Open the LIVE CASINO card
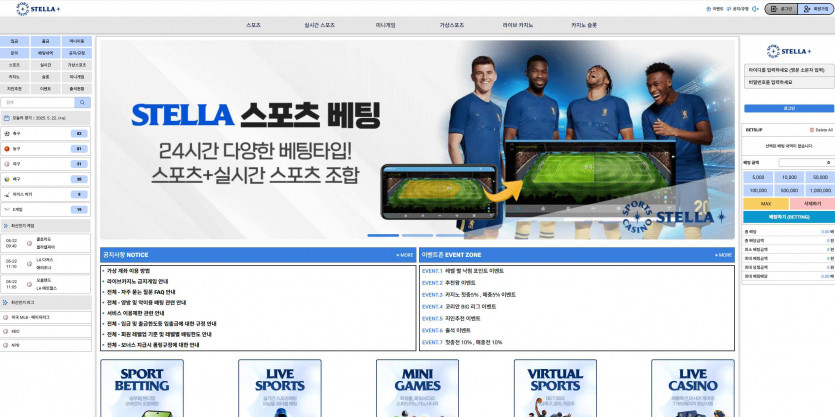Viewport: 835px width, 417px height. [693, 388]
